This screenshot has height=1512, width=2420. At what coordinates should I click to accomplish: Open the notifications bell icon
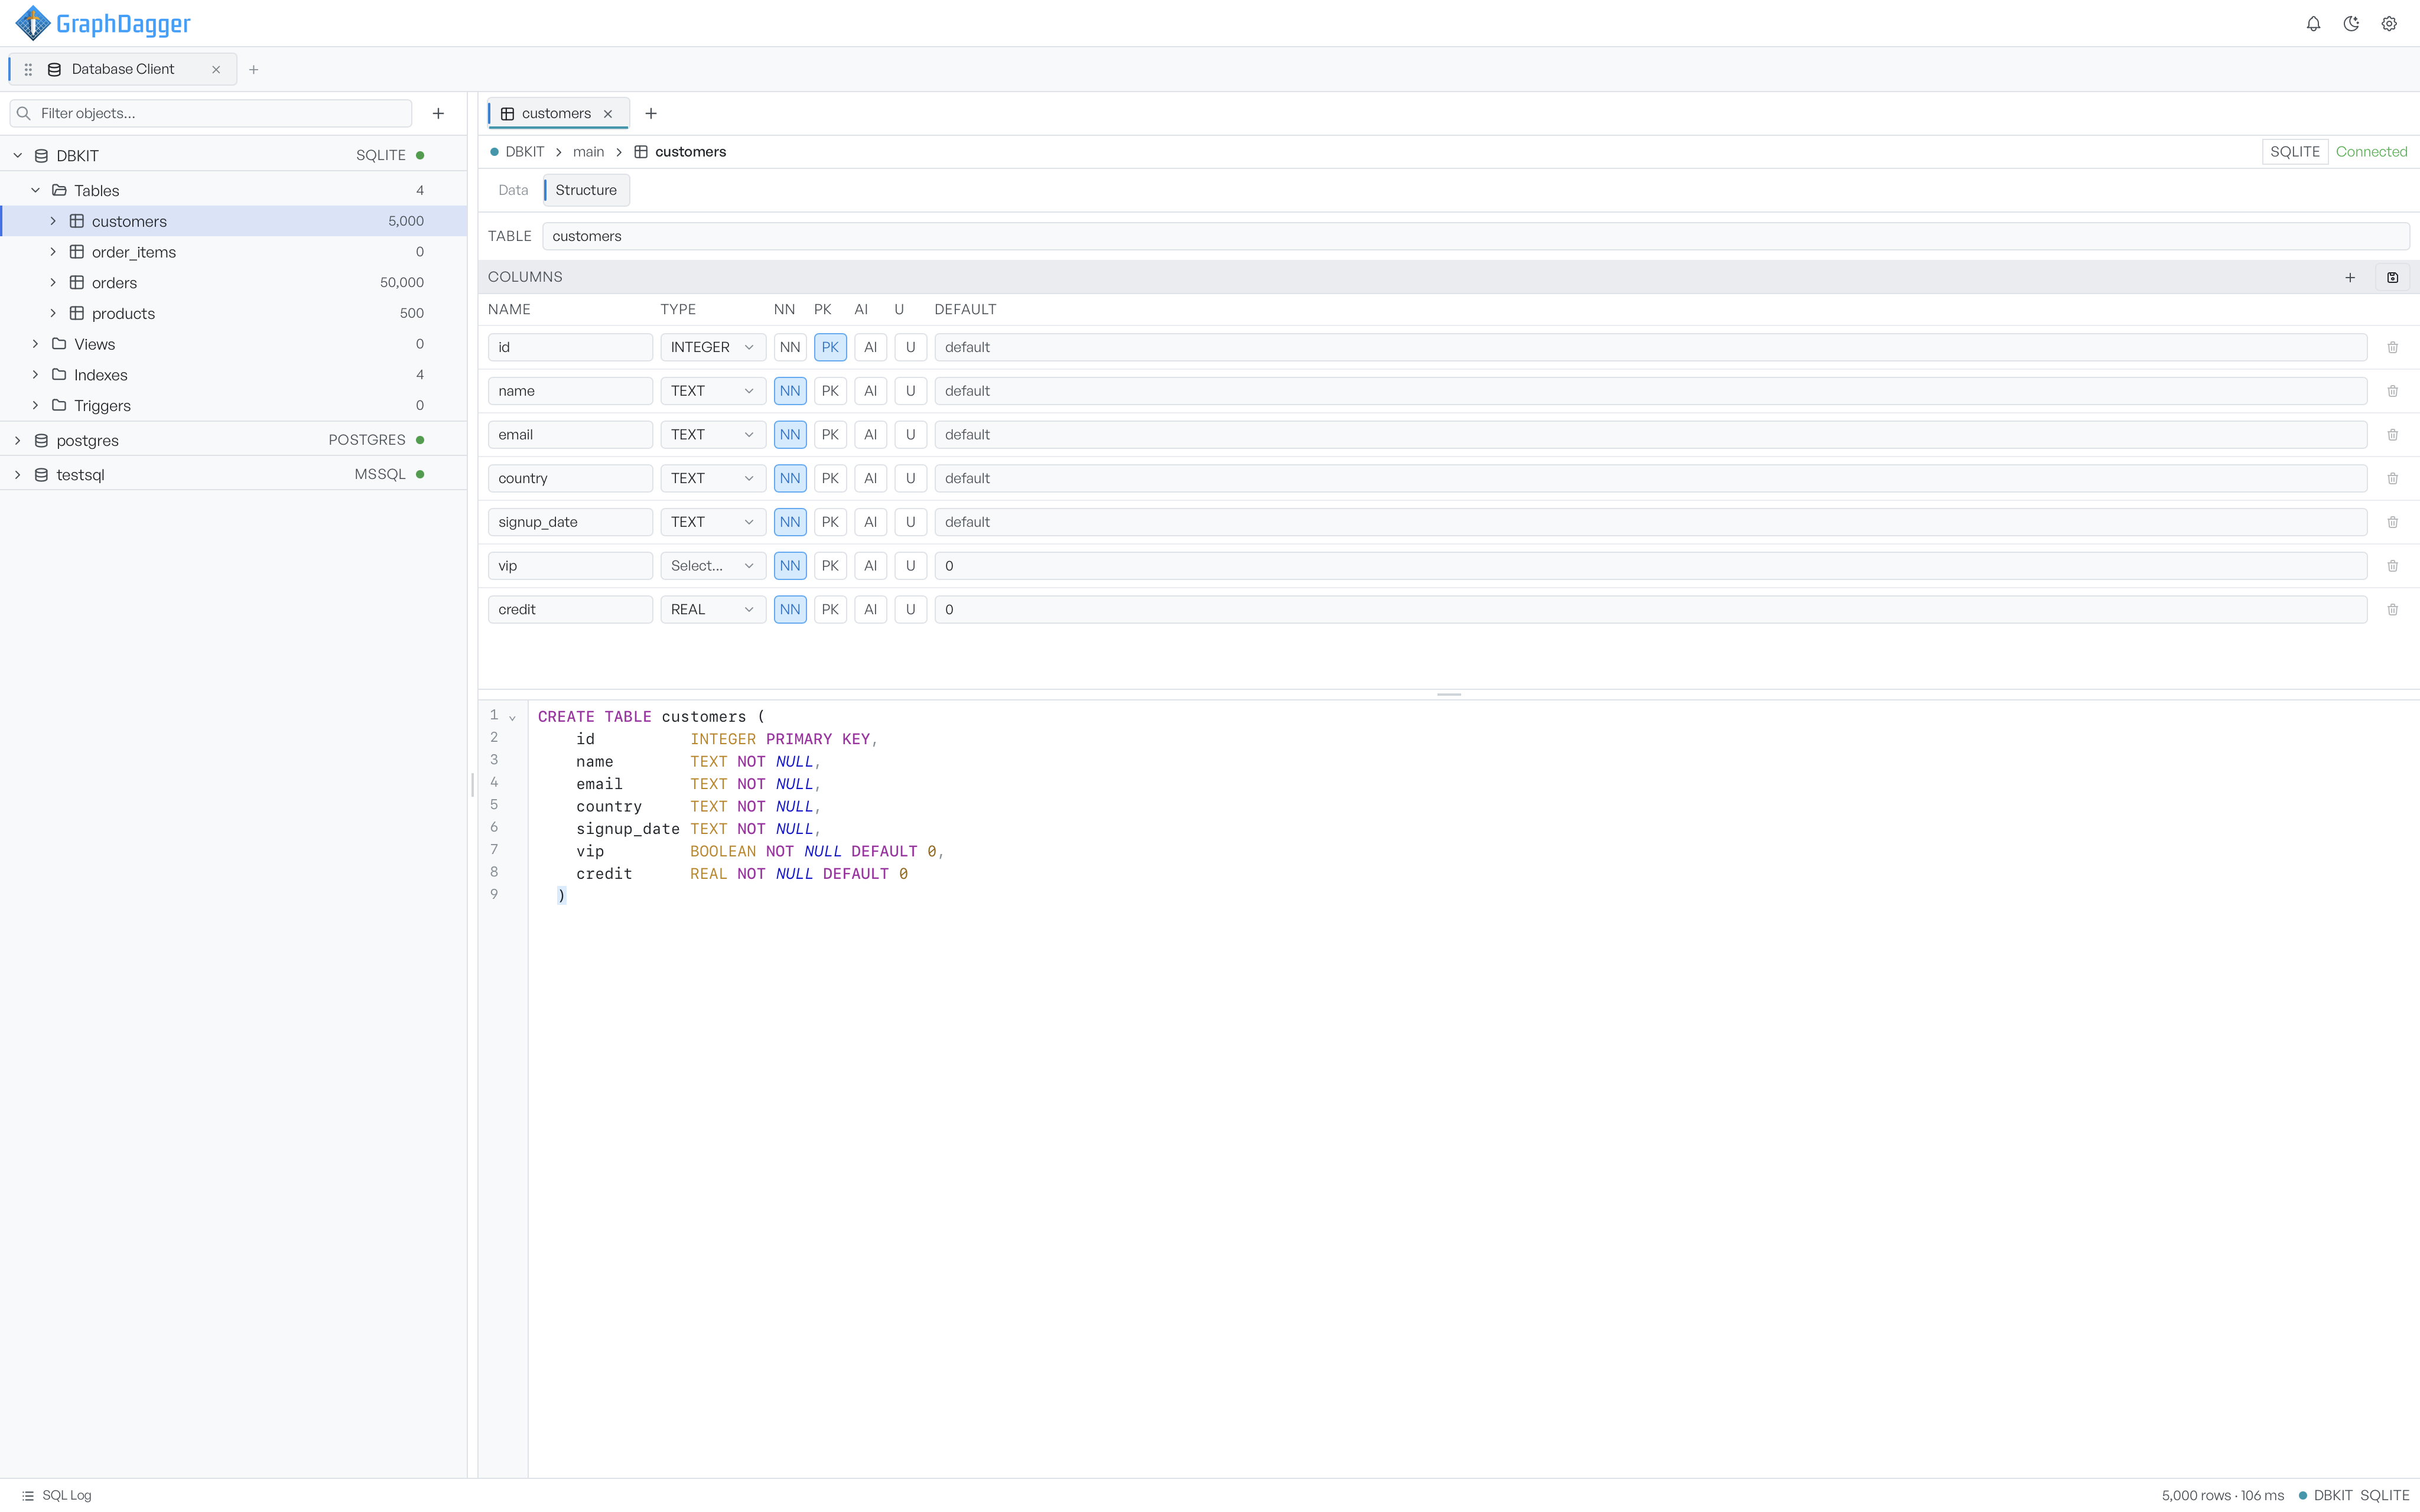coord(2313,24)
